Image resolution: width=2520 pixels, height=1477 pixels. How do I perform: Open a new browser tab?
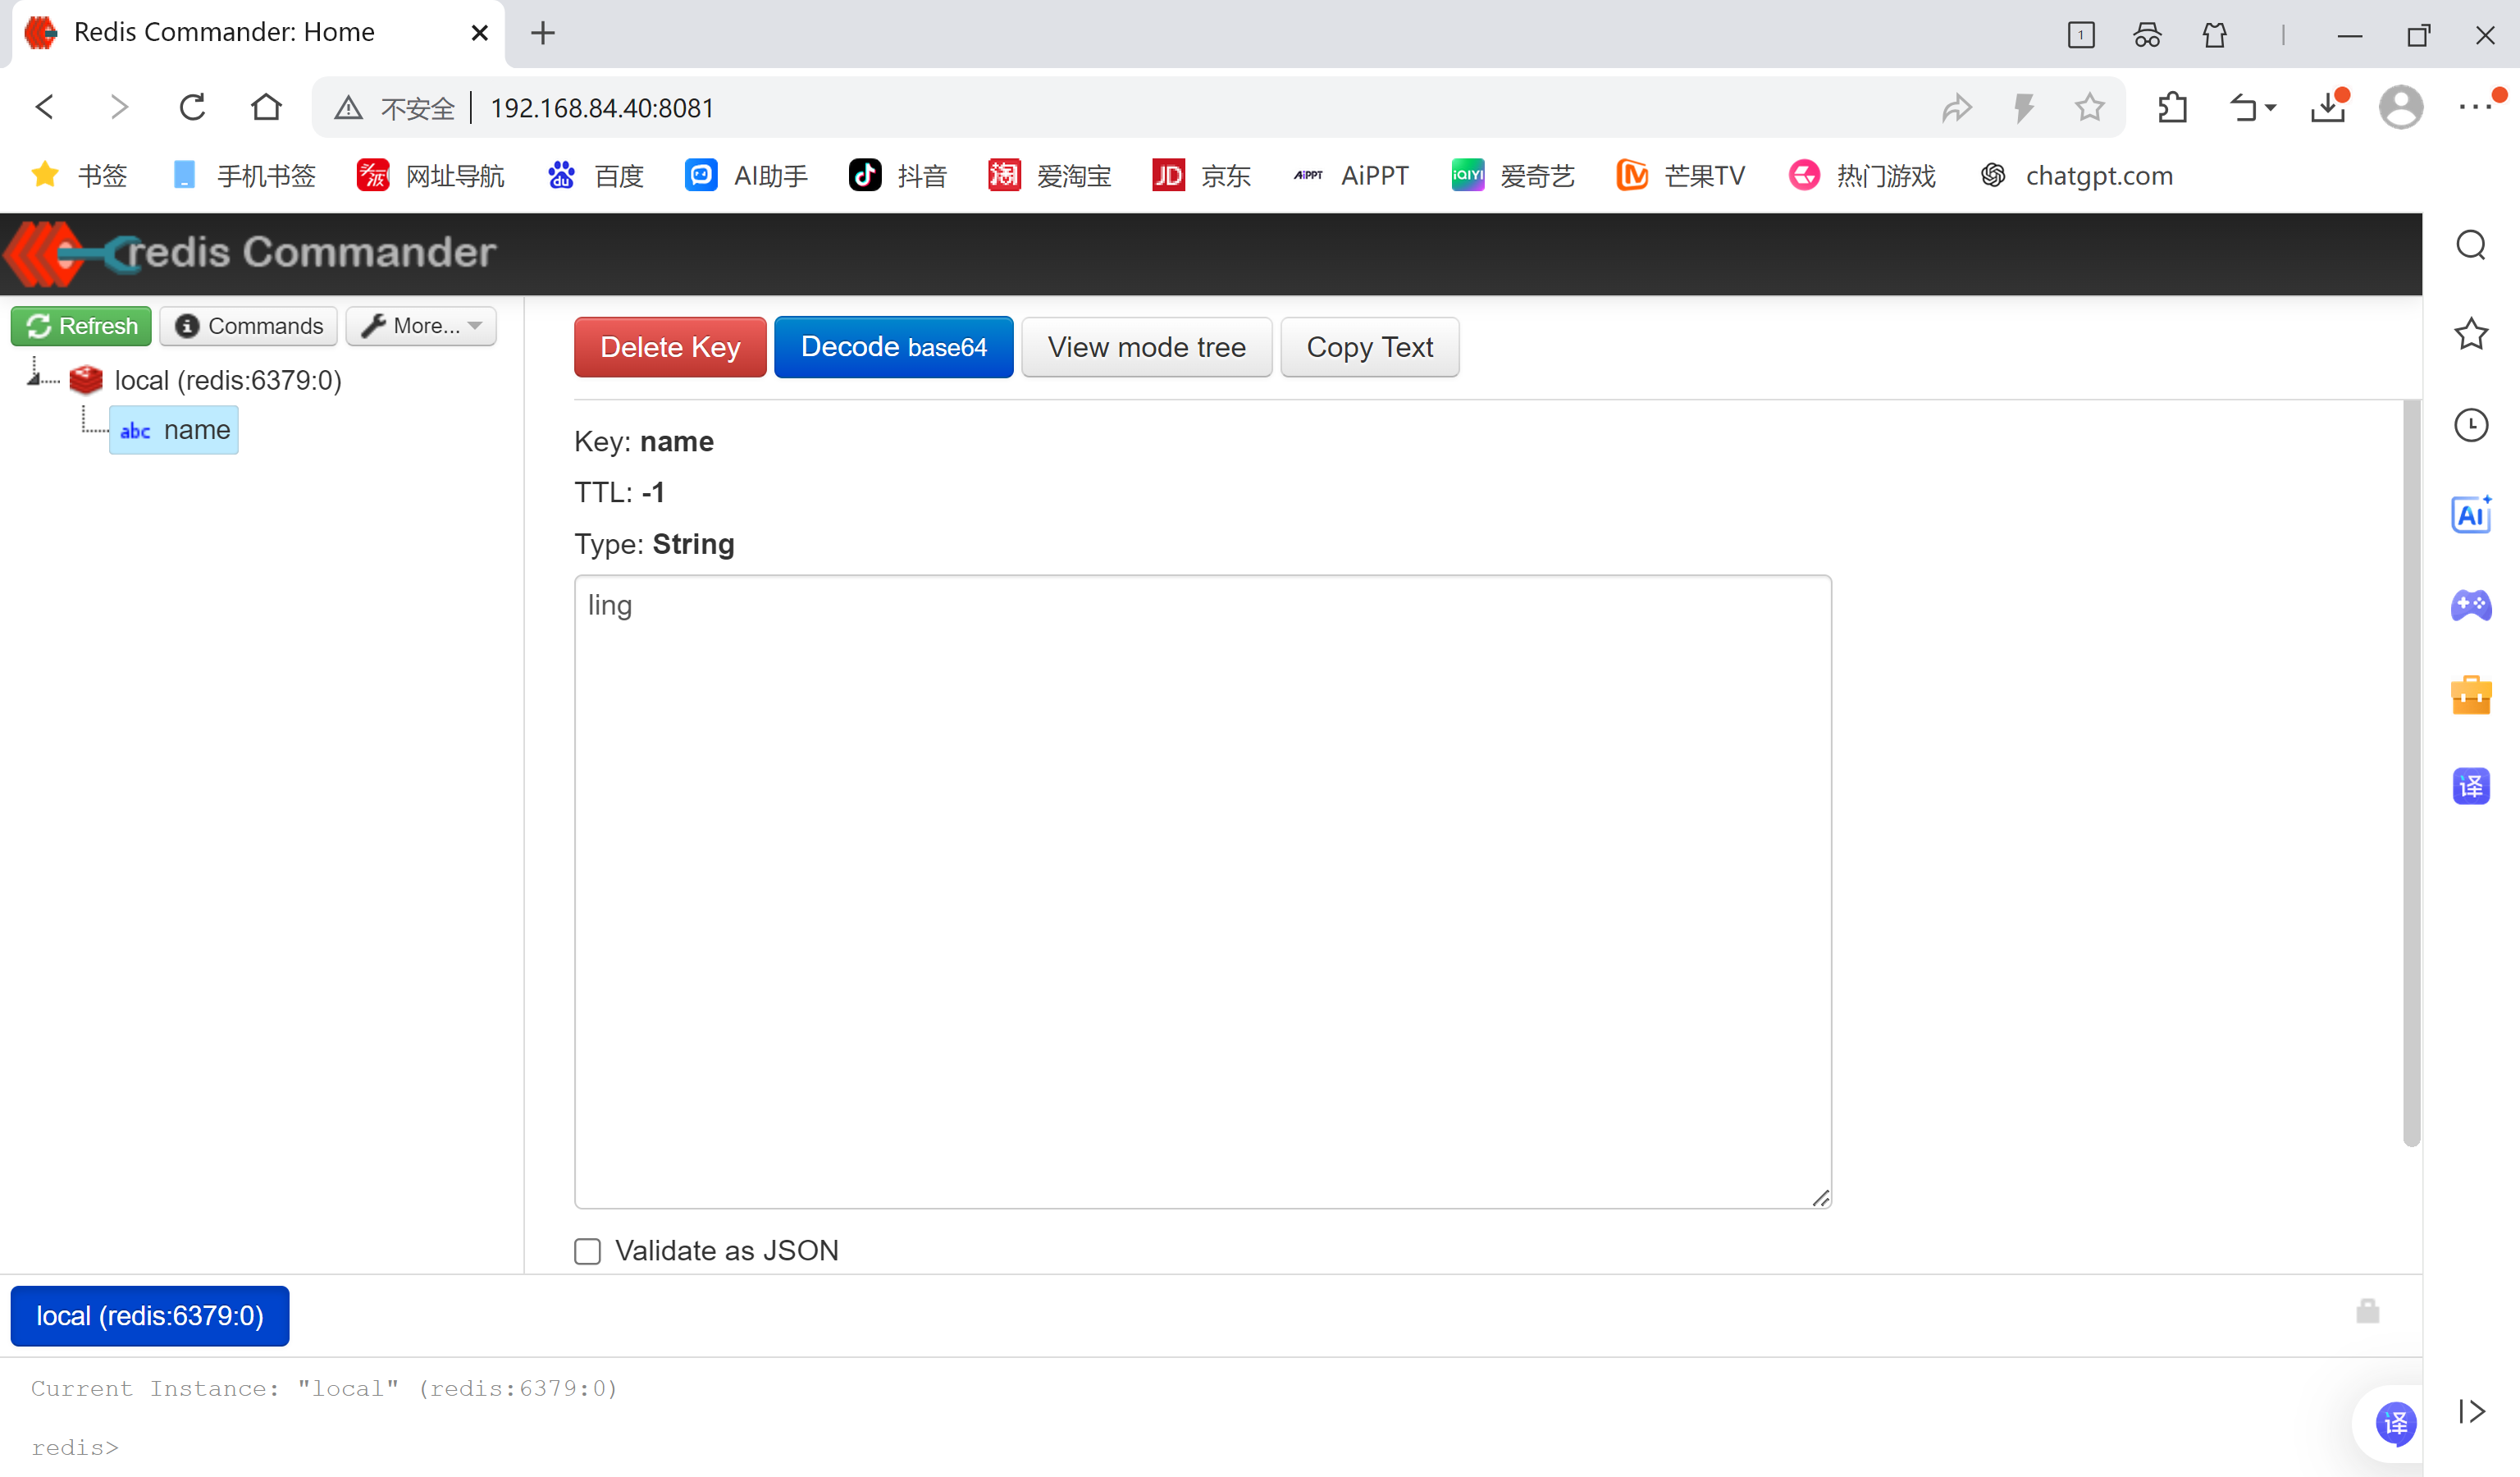click(543, 33)
